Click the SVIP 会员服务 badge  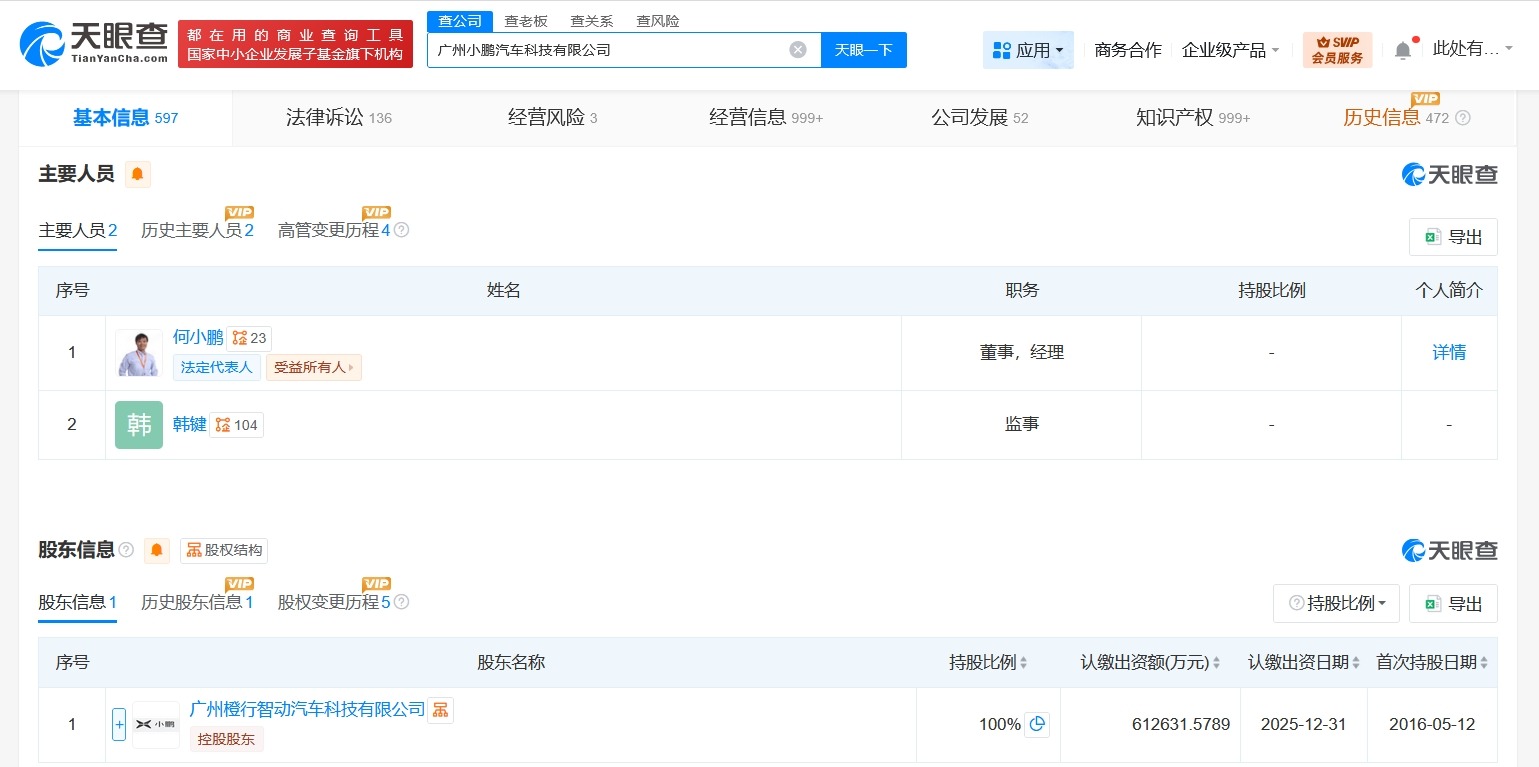[x=1337, y=49]
